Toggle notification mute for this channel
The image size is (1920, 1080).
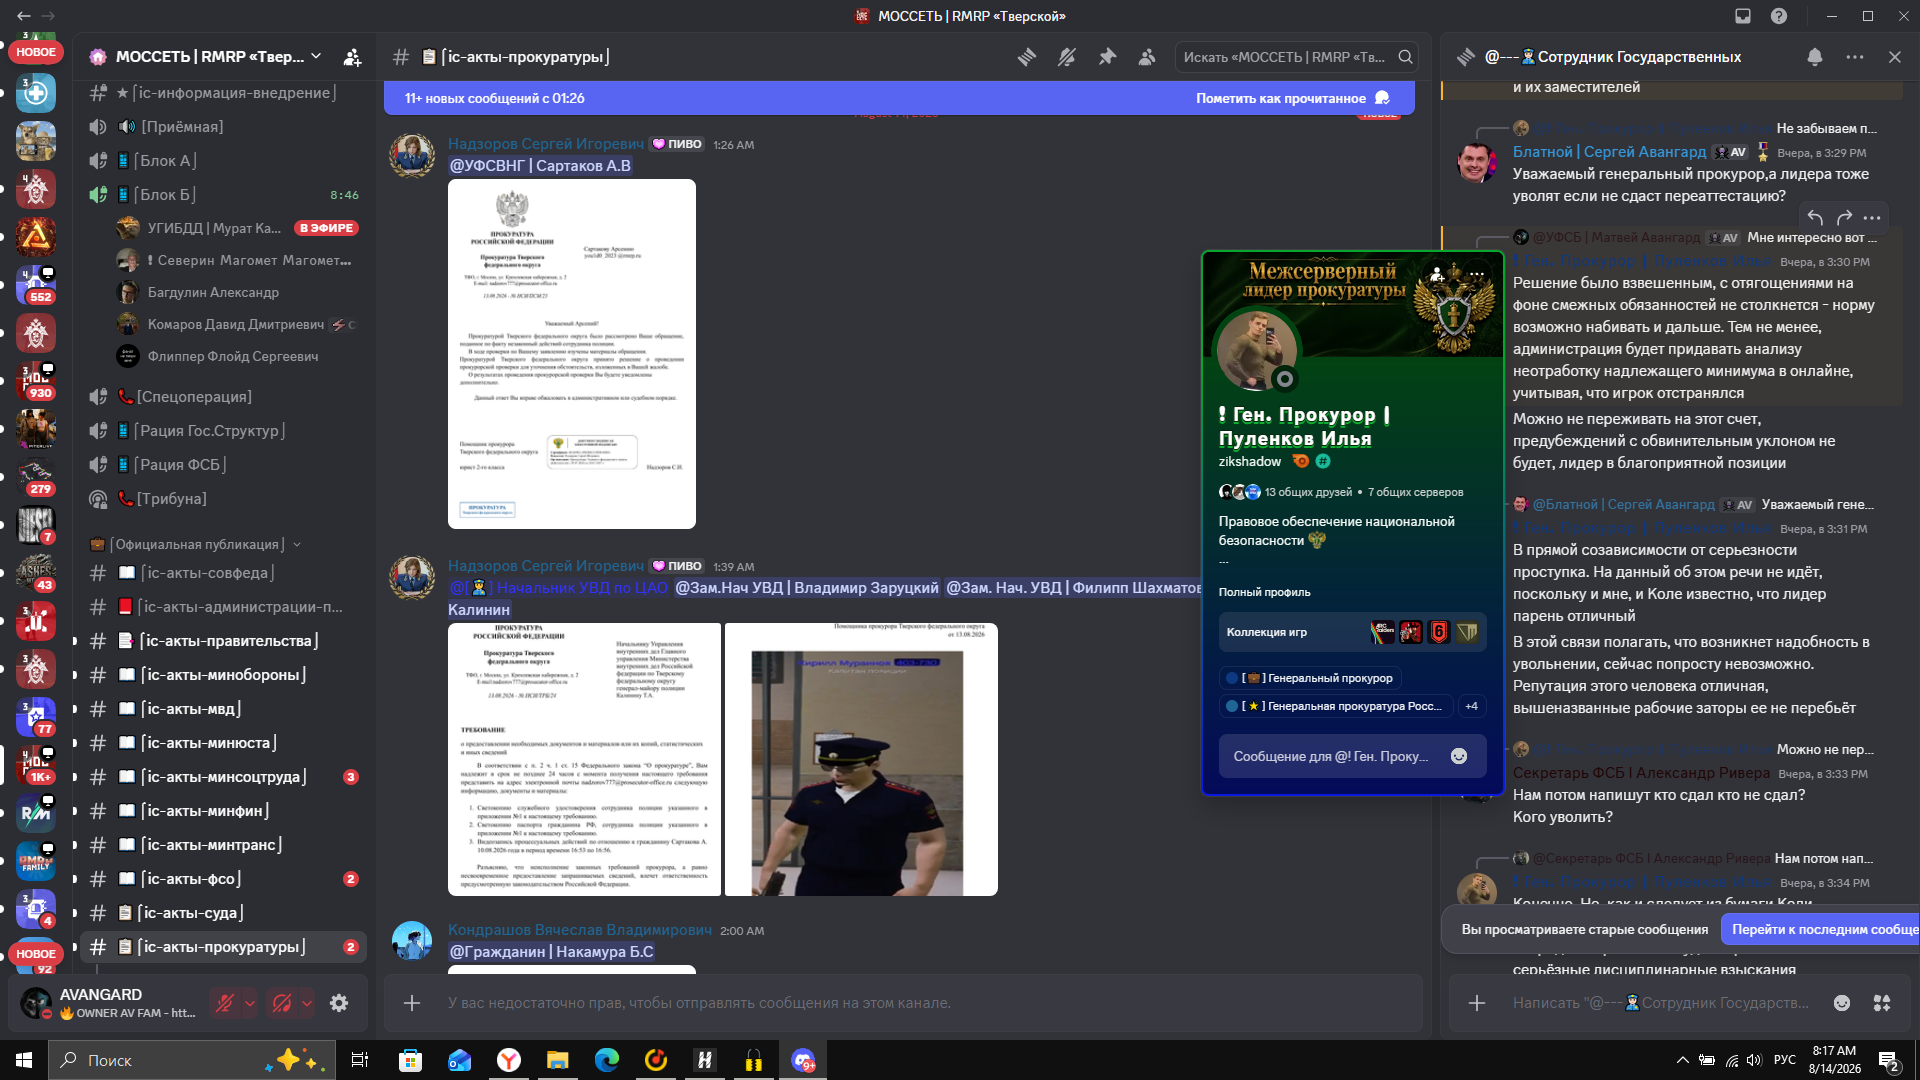(1067, 57)
